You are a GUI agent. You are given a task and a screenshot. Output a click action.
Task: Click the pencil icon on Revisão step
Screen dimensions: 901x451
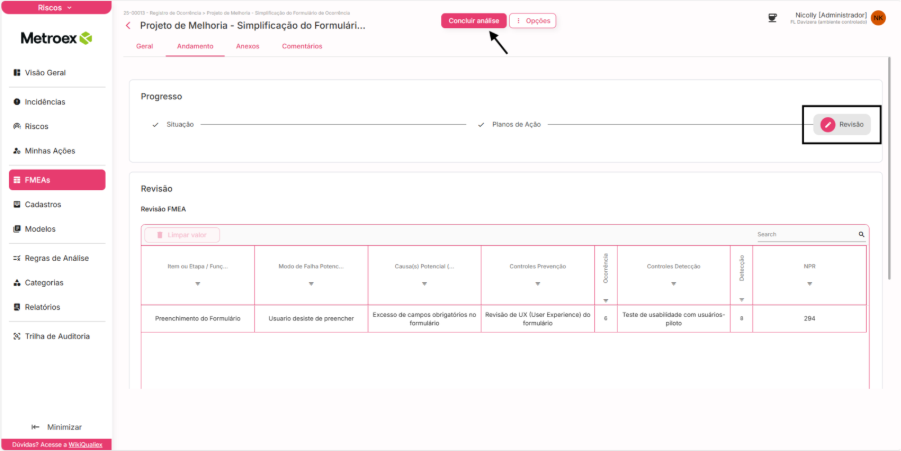click(827, 124)
